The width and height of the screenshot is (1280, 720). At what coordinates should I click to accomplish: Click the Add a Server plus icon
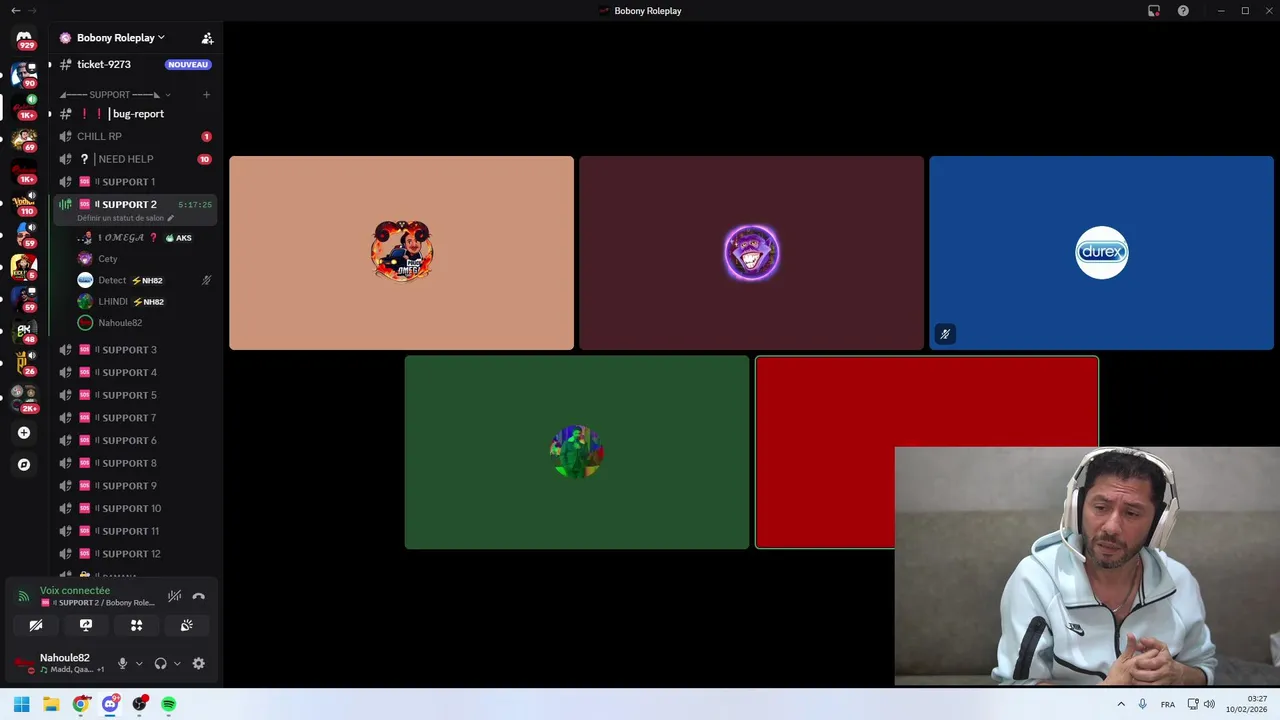click(x=24, y=433)
